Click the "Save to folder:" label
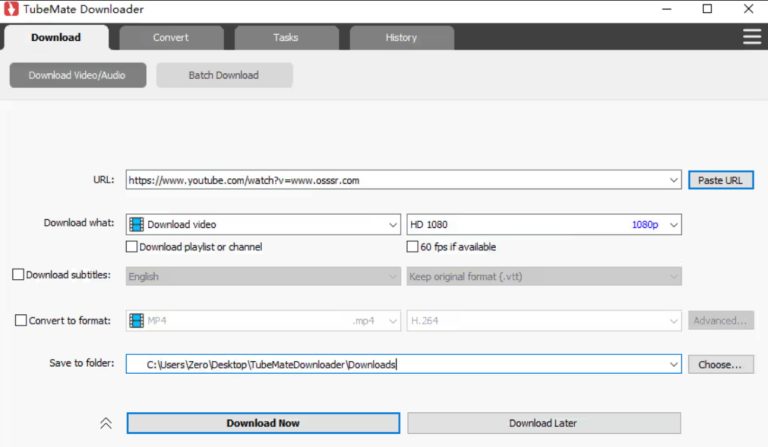The width and height of the screenshot is (768, 447). pyautogui.click(x=82, y=363)
